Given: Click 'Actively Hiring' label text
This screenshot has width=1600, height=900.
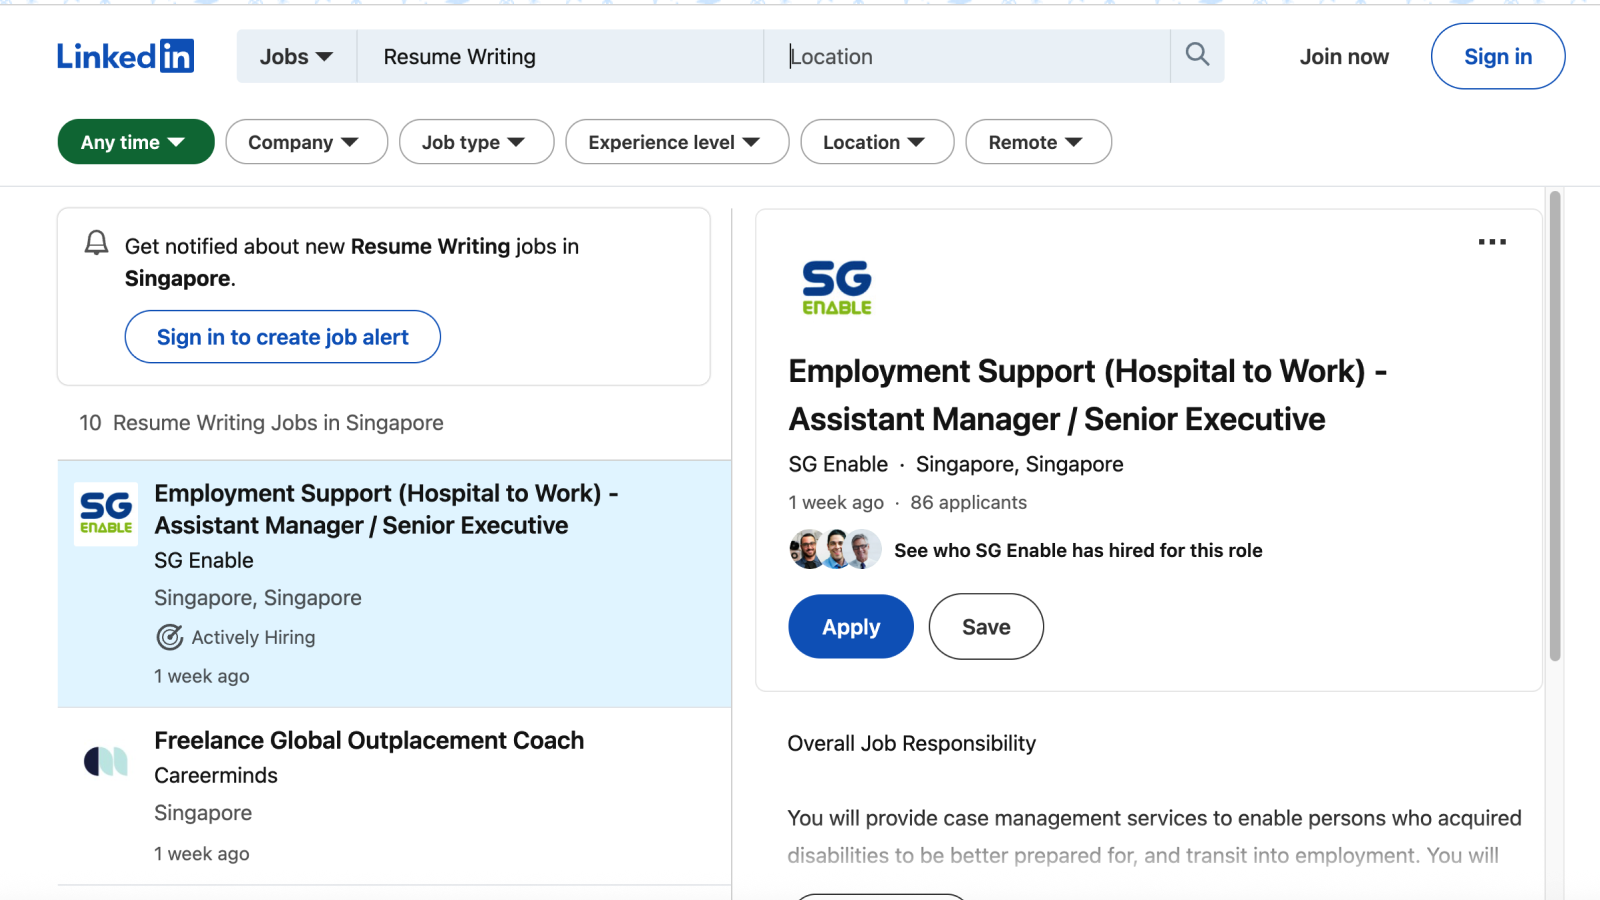Looking at the screenshot, I should pyautogui.click(x=253, y=637).
